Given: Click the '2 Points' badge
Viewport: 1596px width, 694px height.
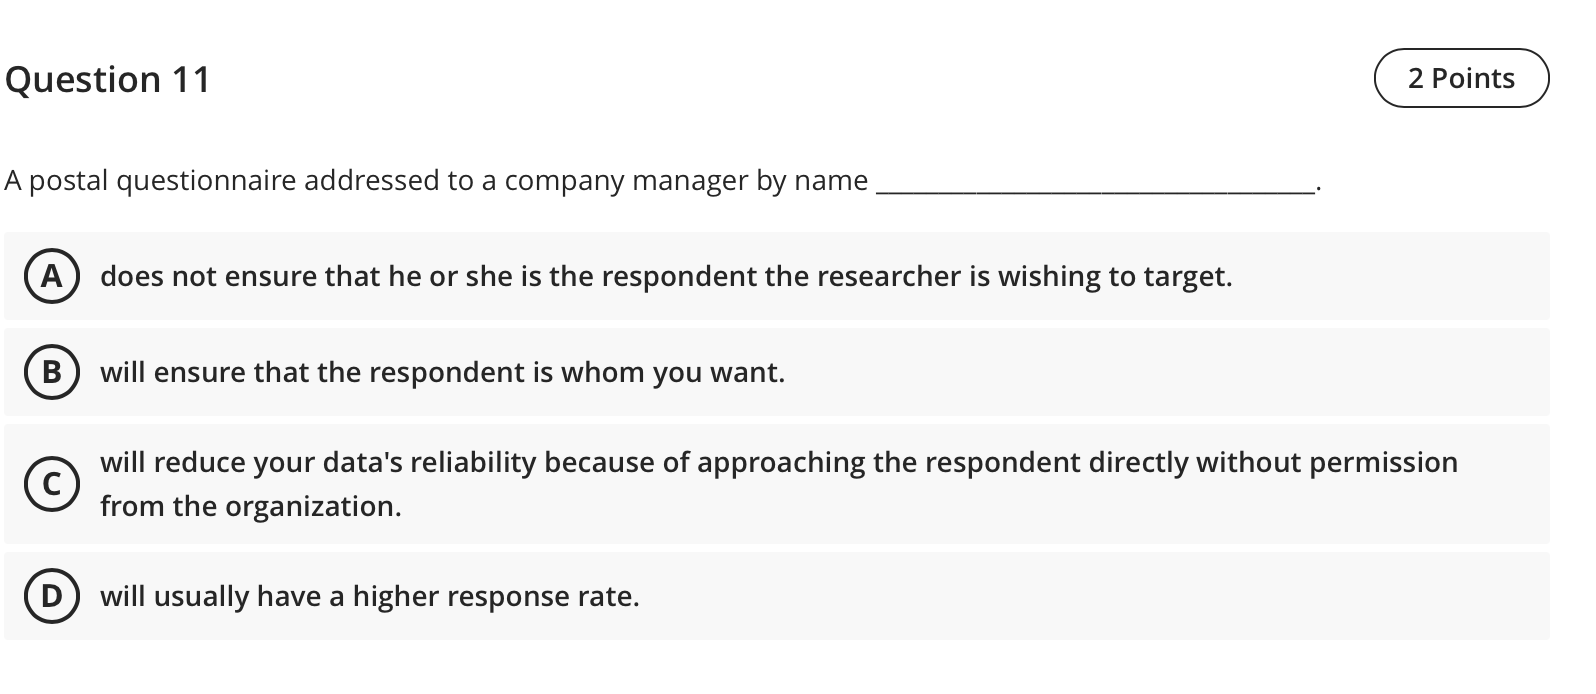Looking at the screenshot, I should (1460, 77).
